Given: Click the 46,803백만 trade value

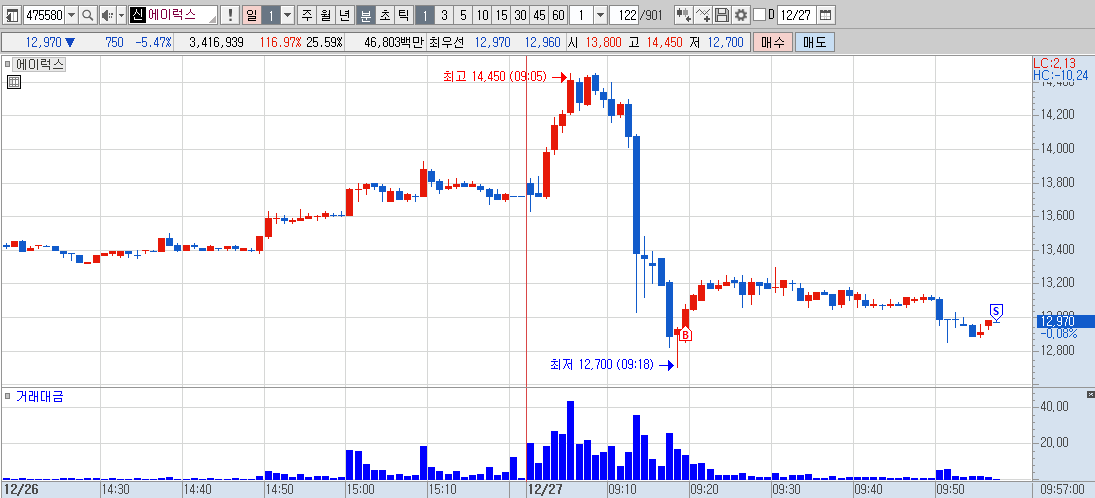Looking at the screenshot, I should pyautogui.click(x=394, y=43).
